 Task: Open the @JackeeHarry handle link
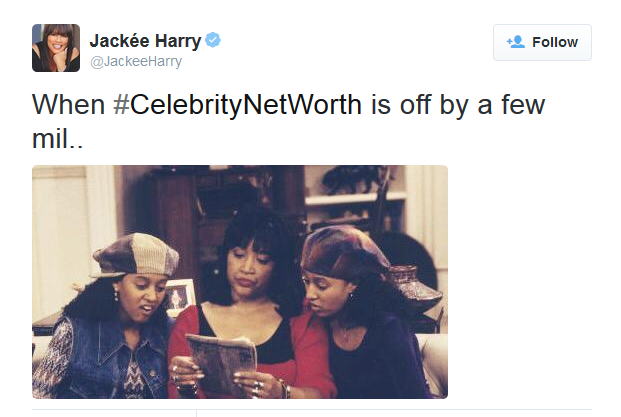click(x=135, y=62)
